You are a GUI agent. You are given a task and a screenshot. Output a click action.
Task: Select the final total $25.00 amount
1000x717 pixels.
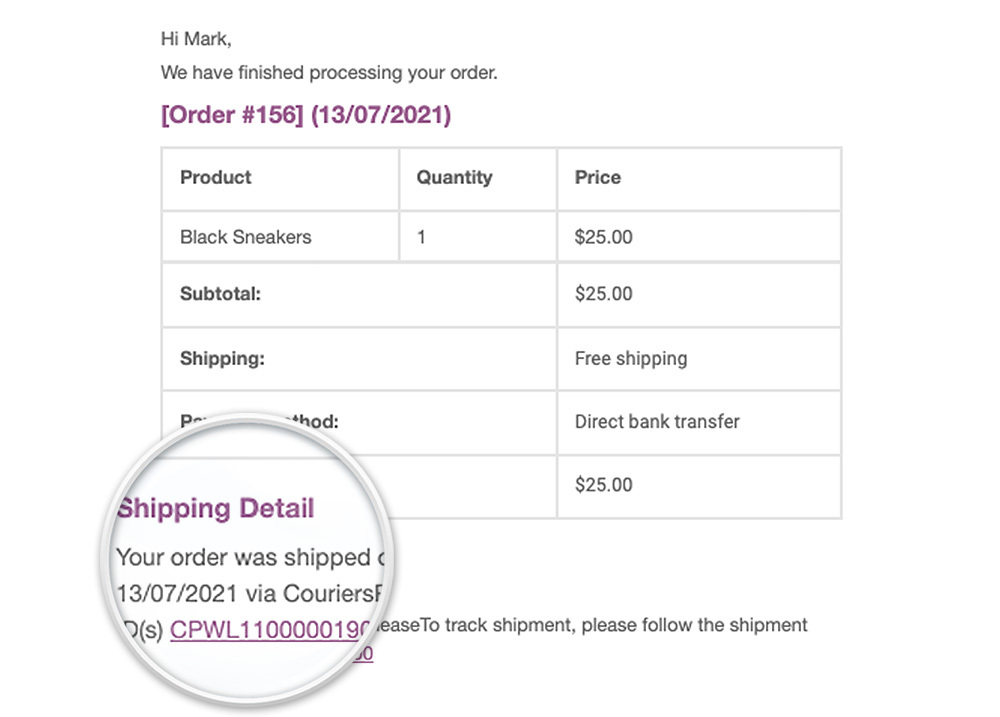(x=604, y=485)
